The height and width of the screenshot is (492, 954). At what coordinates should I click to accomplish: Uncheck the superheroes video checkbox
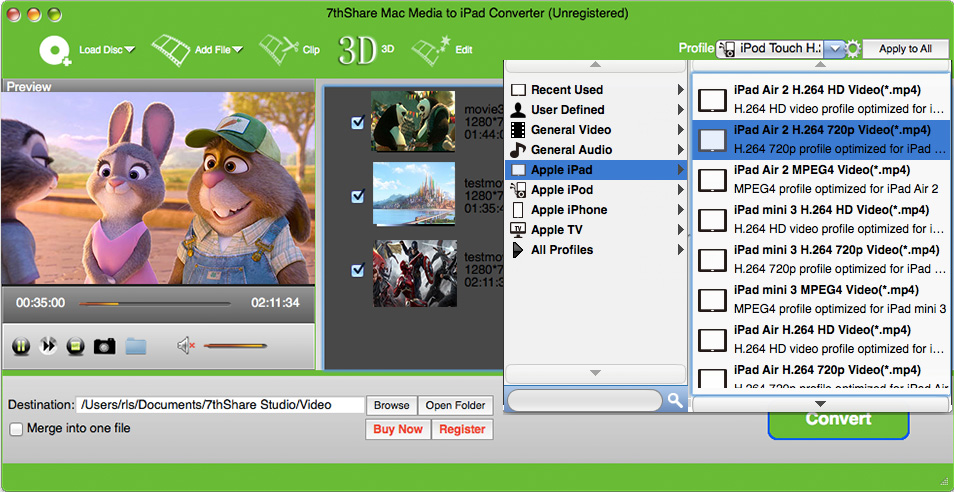pos(358,271)
